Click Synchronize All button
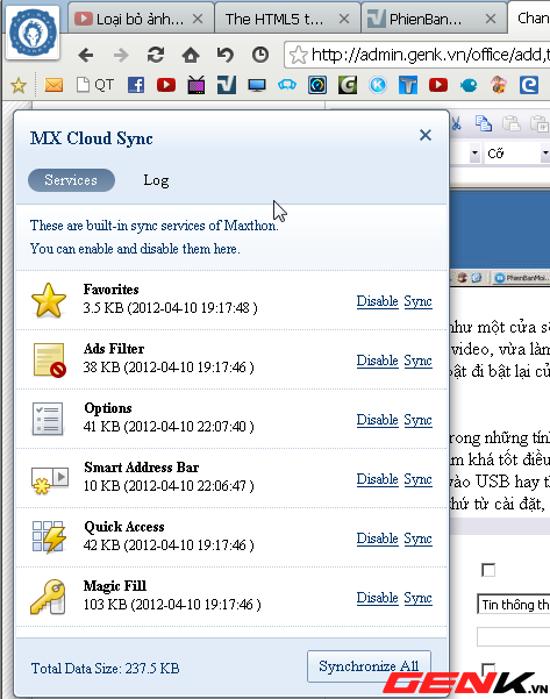The height and width of the screenshot is (699, 550). point(369,666)
